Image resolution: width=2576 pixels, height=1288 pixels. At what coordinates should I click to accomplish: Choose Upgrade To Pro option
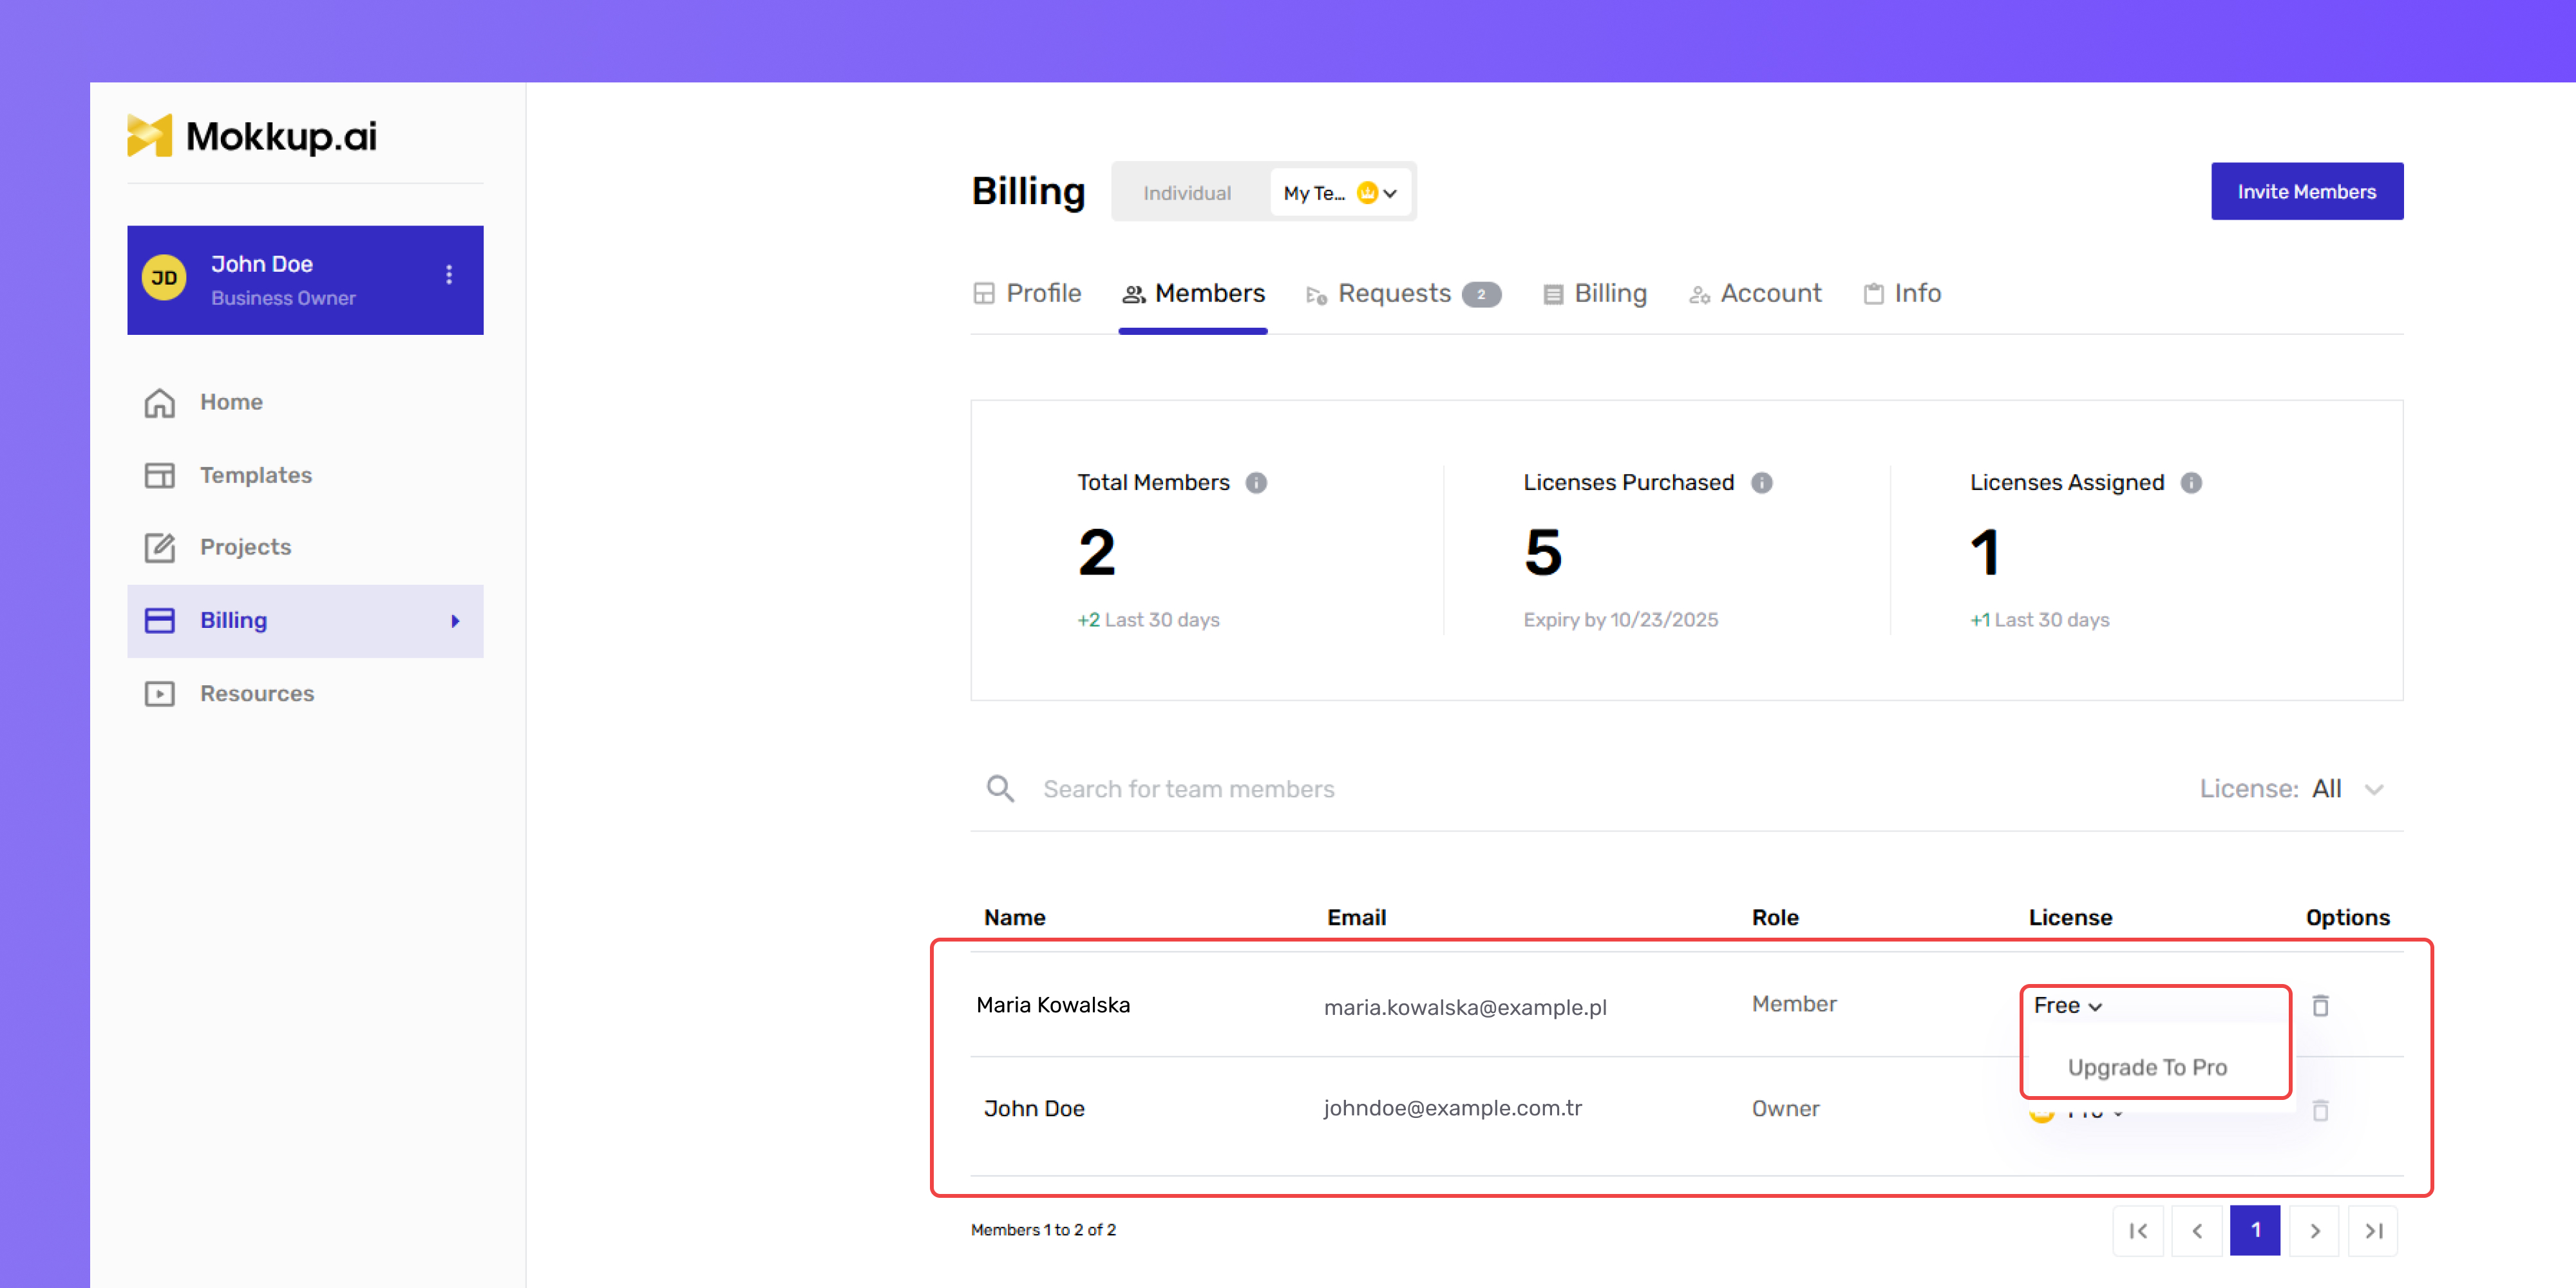[x=2147, y=1067]
